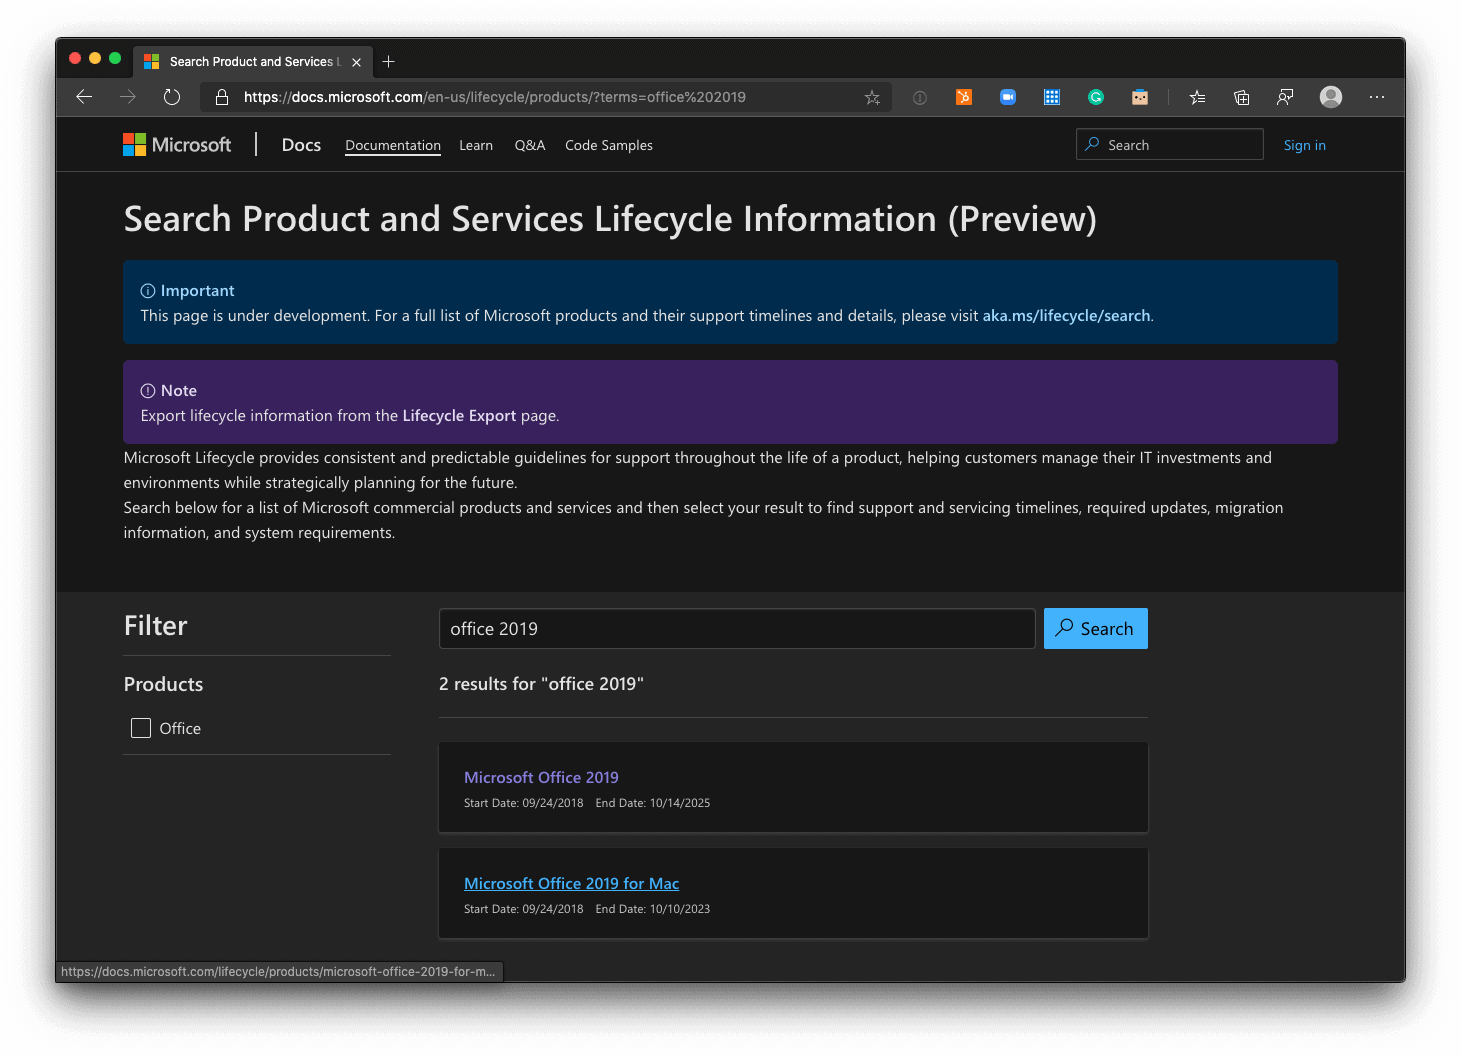The height and width of the screenshot is (1056, 1461).
Task: Open the Microsoft Office 2019 result
Action: (x=541, y=777)
